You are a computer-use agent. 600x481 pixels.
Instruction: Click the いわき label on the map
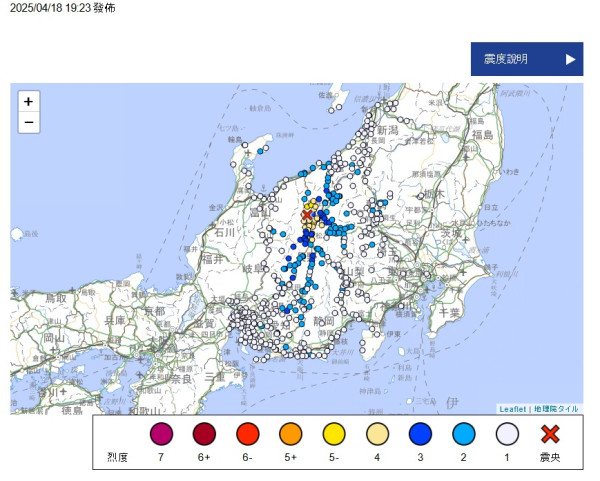(509, 171)
